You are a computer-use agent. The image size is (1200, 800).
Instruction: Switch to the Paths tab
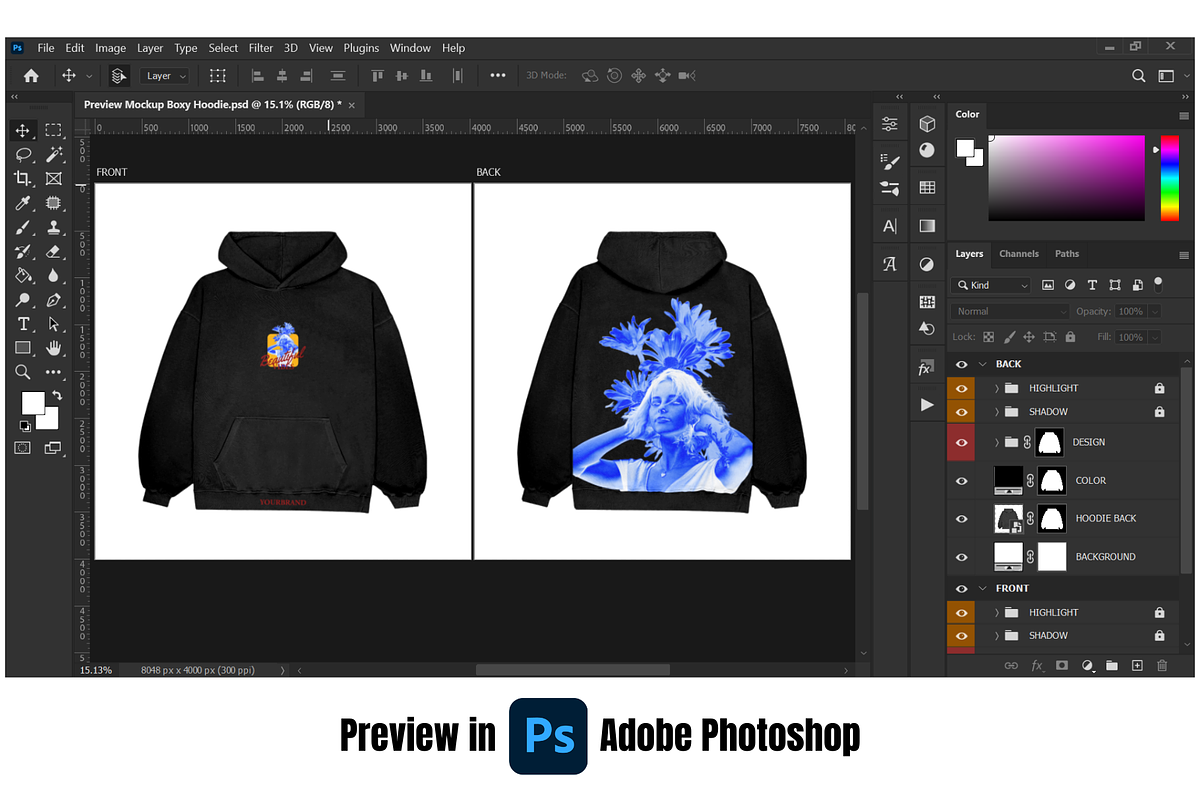click(1067, 254)
